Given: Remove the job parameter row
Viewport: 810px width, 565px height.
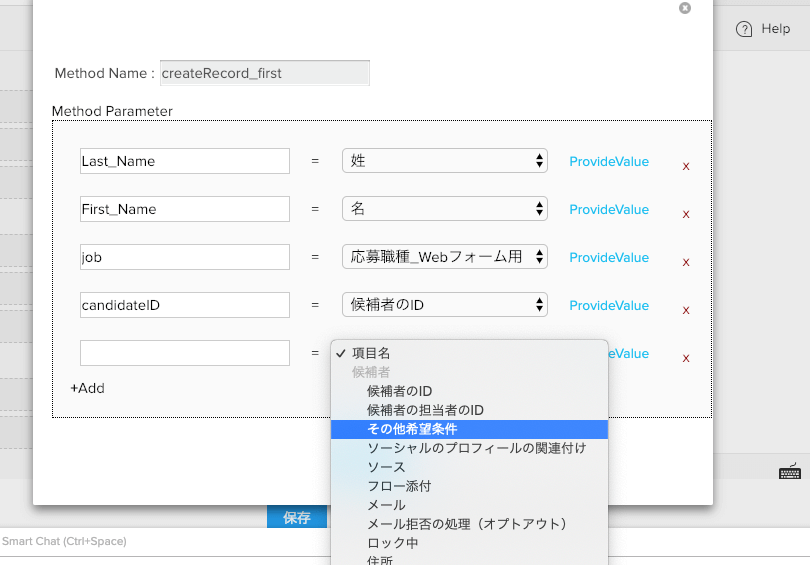Looking at the screenshot, I should pyautogui.click(x=686, y=262).
